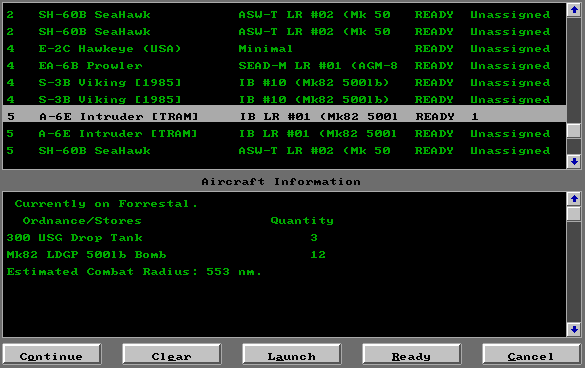Screen dimensions: 585x368
Task: Click the Aircraft Information panel's down arrow
Action: tap(574, 329)
